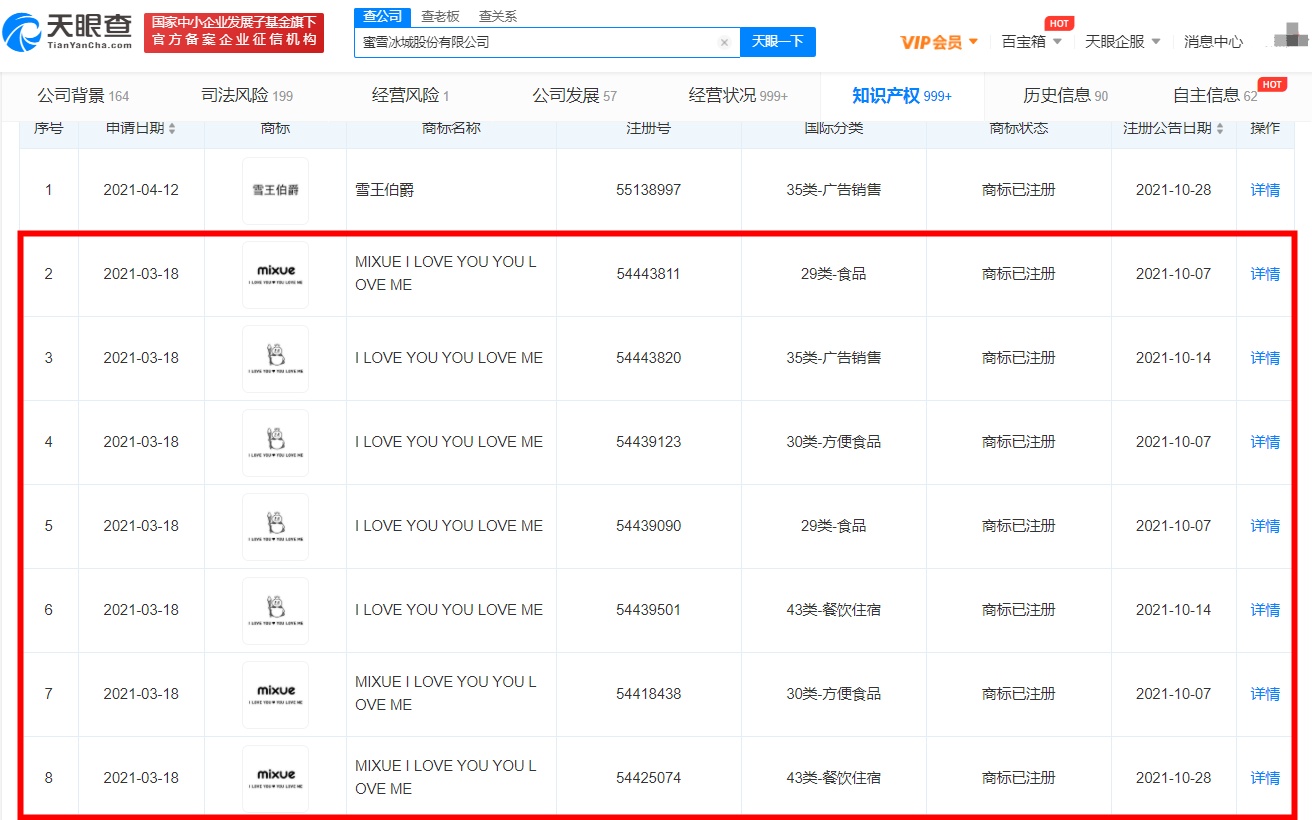Click the 2021-10-28 date in row 8

1173,778
